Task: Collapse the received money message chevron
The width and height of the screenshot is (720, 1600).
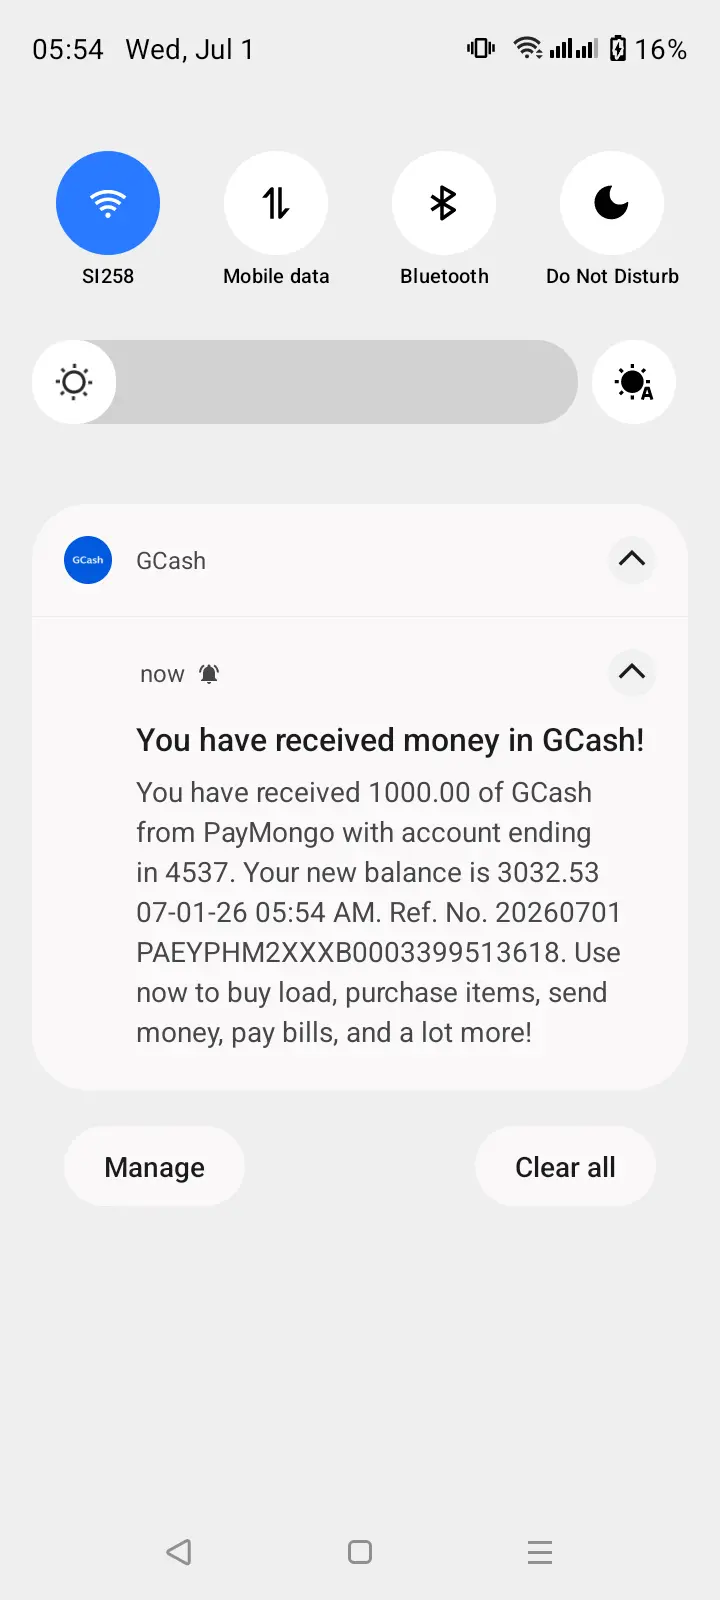Action: [x=632, y=672]
